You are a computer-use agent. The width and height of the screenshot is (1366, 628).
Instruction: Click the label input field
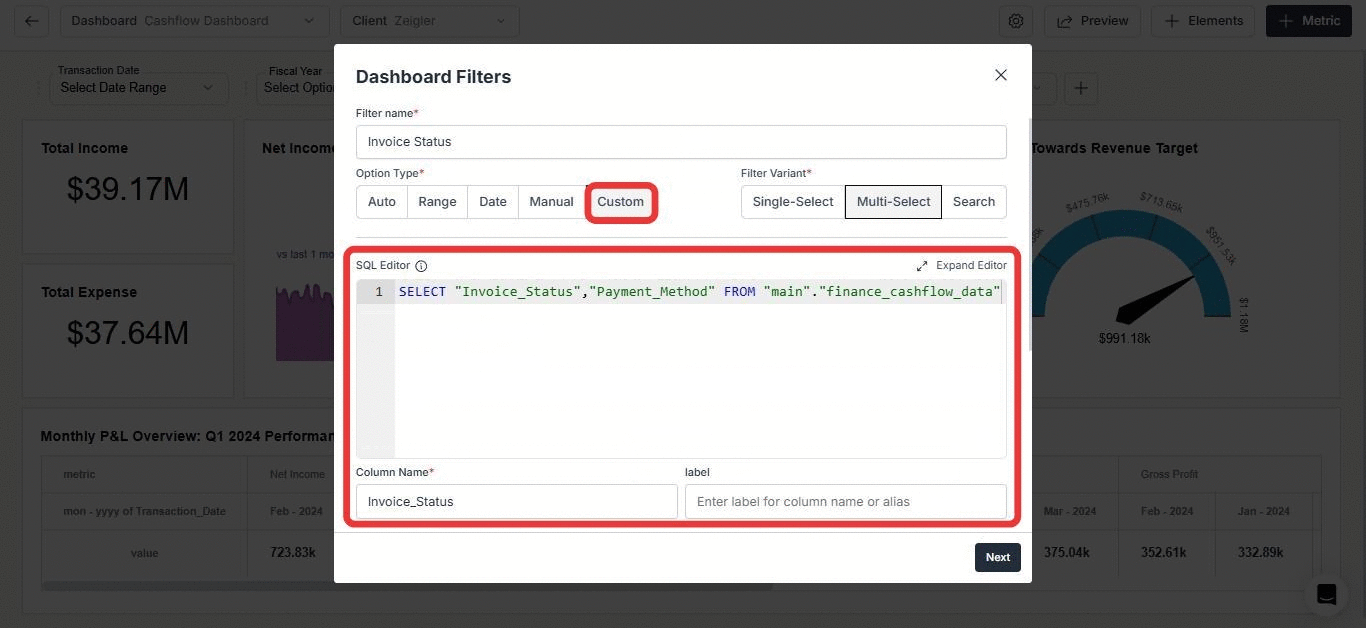846,502
